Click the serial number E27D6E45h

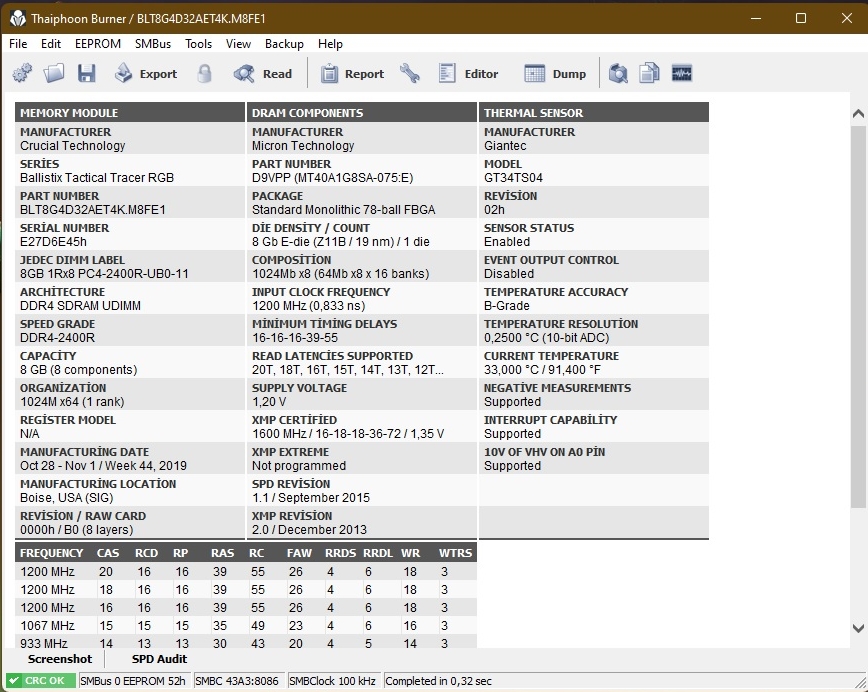(53, 242)
